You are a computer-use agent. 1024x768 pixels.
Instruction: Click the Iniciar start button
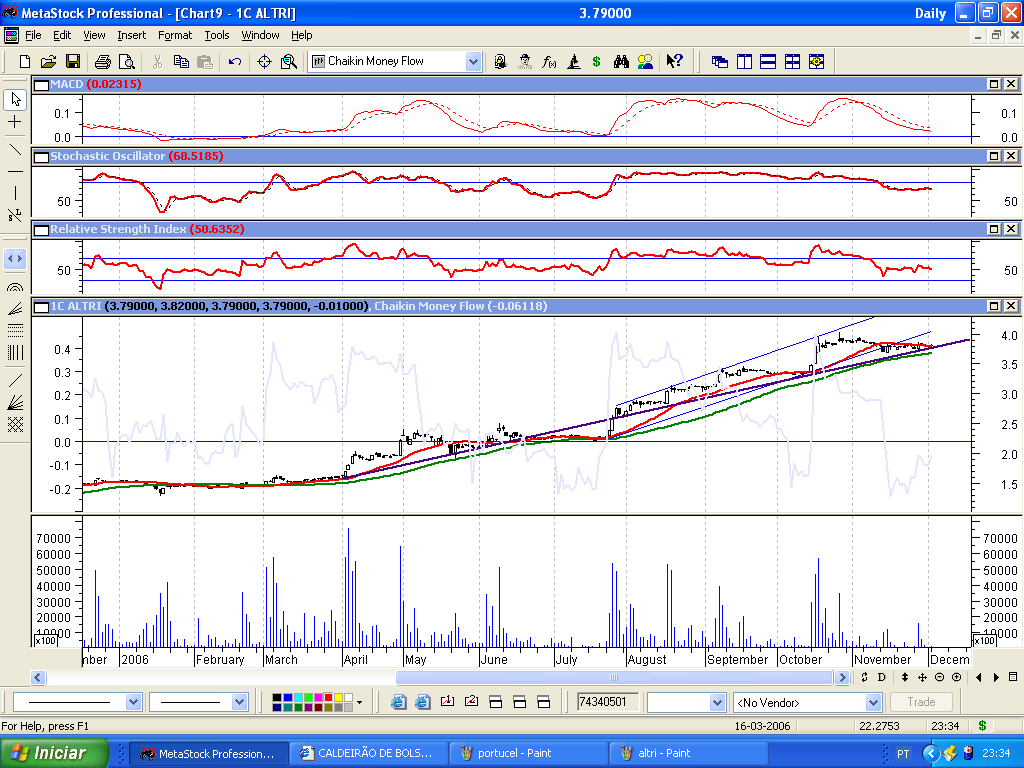click(55, 753)
